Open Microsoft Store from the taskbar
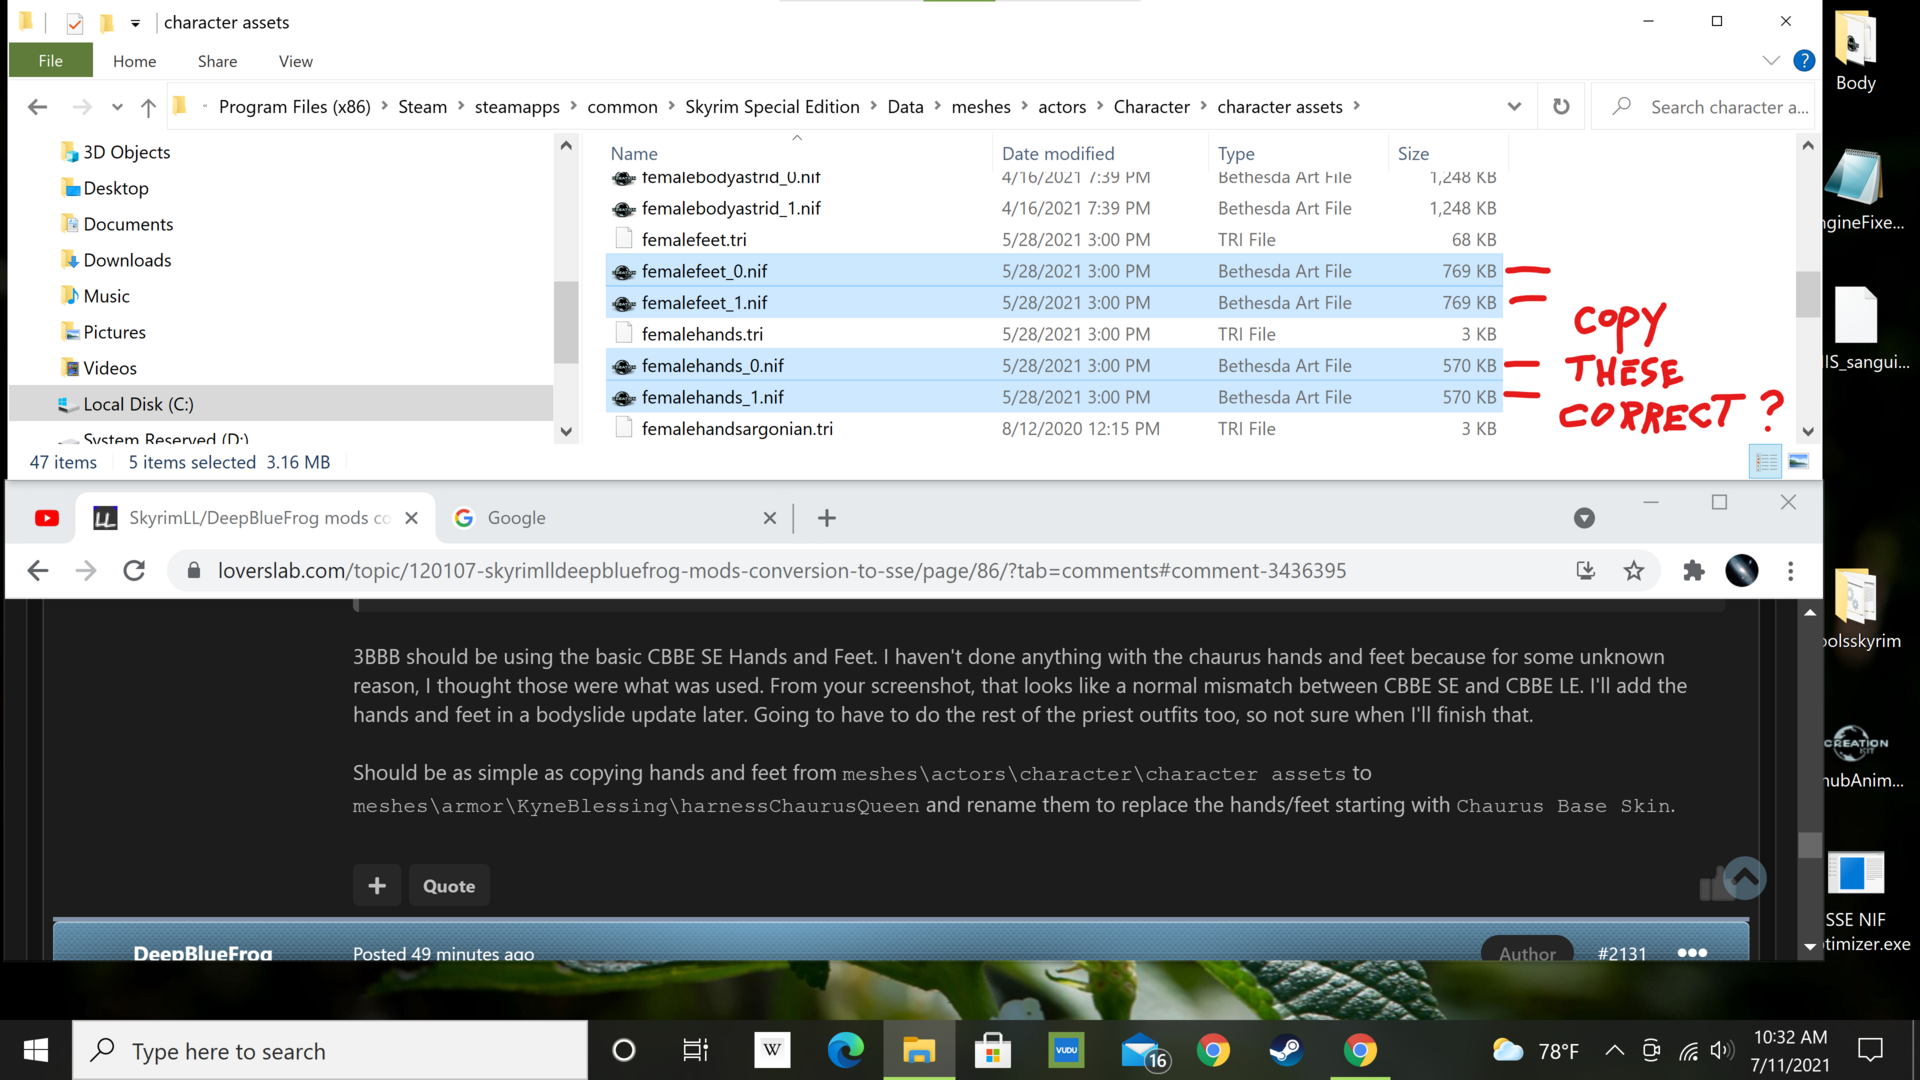 [x=993, y=1051]
